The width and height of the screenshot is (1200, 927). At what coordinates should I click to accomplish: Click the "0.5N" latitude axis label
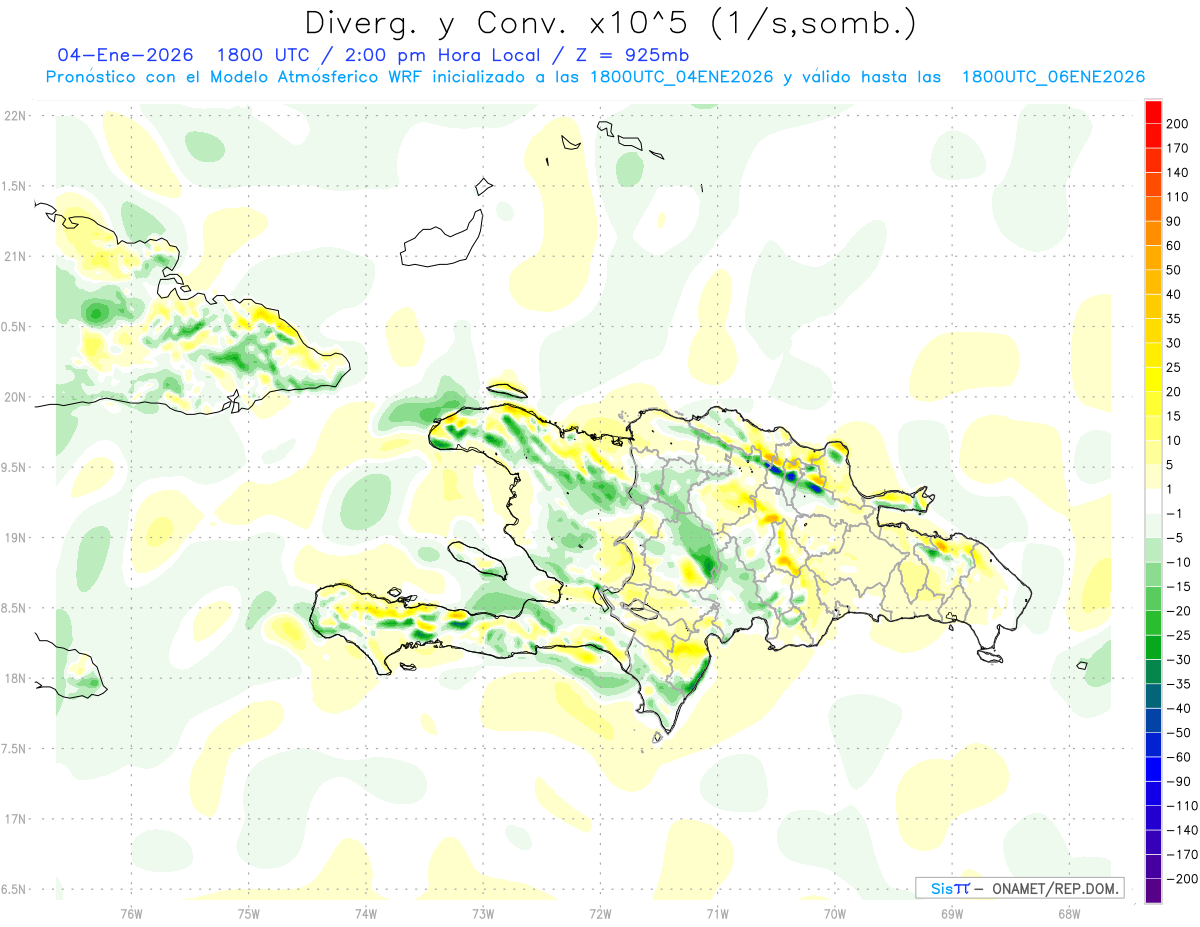15,326
